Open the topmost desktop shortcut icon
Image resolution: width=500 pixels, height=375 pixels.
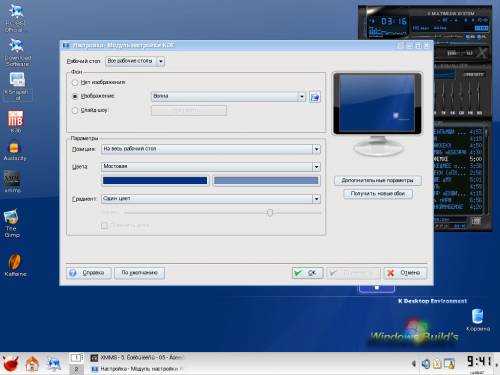[15, 18]
